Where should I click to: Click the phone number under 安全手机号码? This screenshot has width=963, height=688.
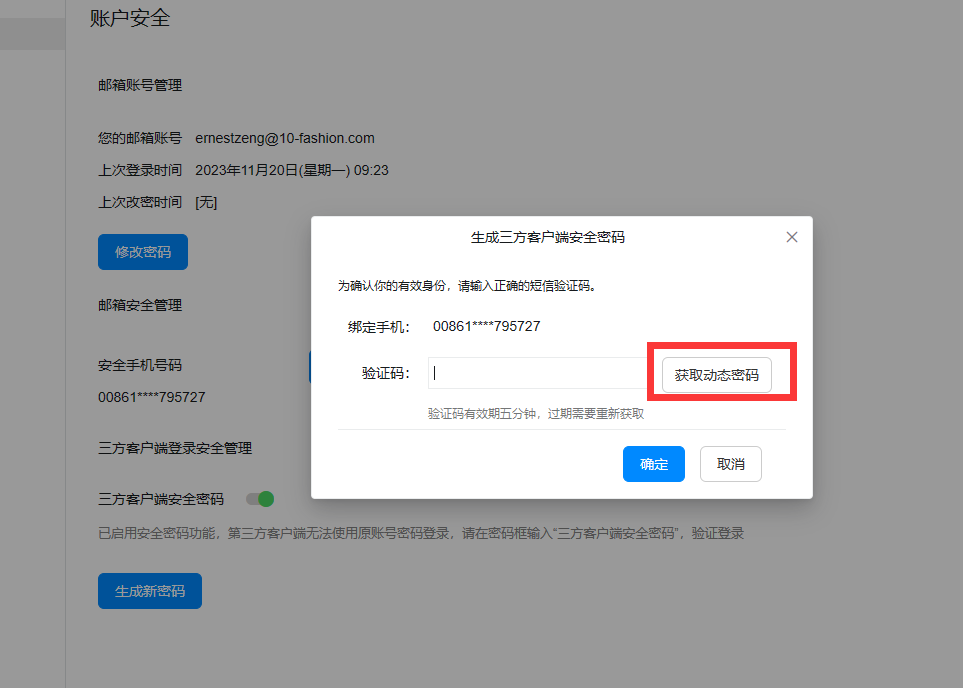tap(151, 397)
